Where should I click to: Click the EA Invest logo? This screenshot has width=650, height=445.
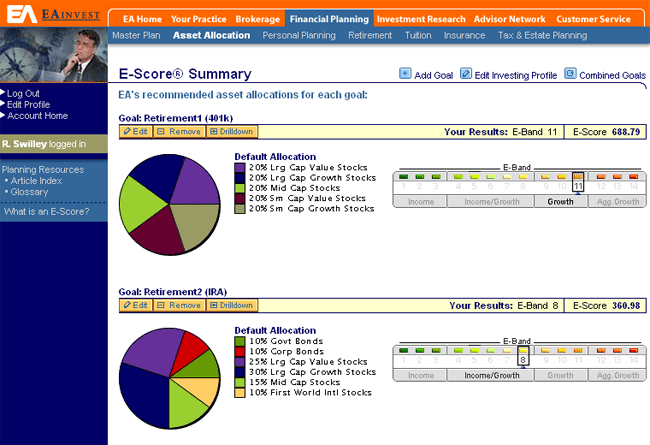coord(53,14)
